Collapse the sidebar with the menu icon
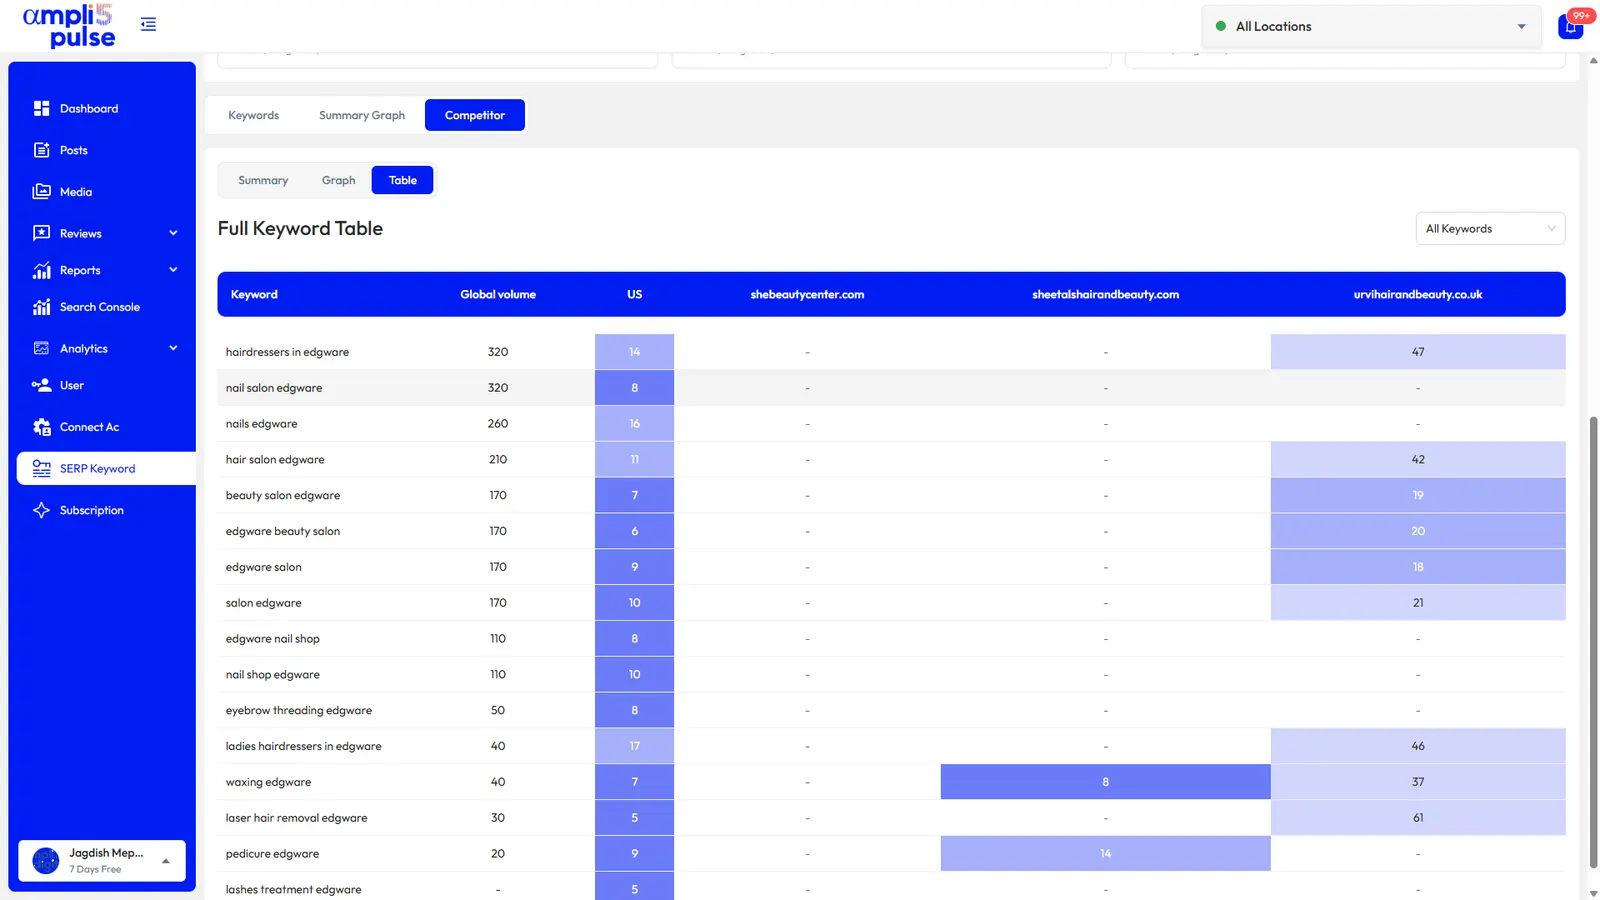This screenshot has height=900, width=1600. pyautogui.click(x=148, y=24)
